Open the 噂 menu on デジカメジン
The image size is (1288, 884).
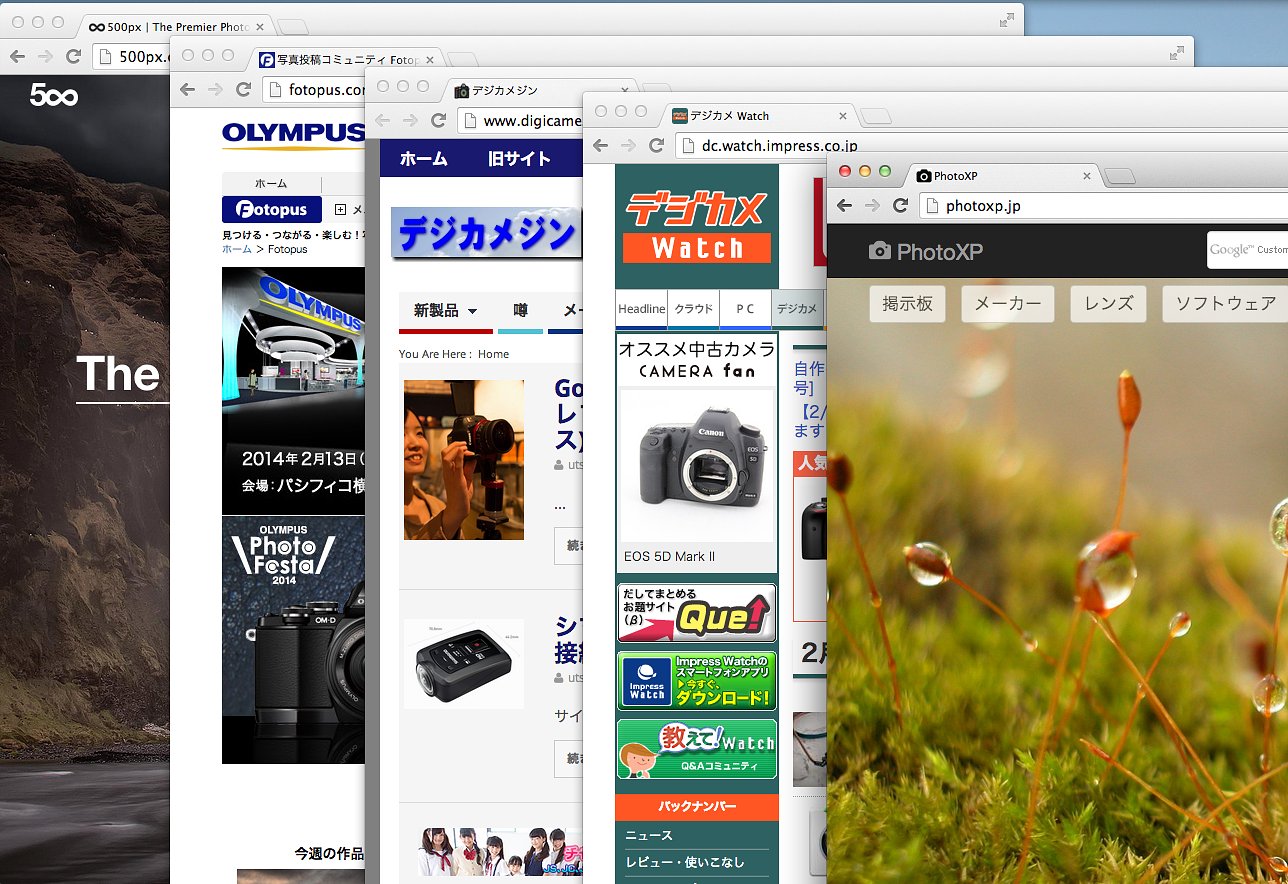pyautogui.click(x=520, y=311)
